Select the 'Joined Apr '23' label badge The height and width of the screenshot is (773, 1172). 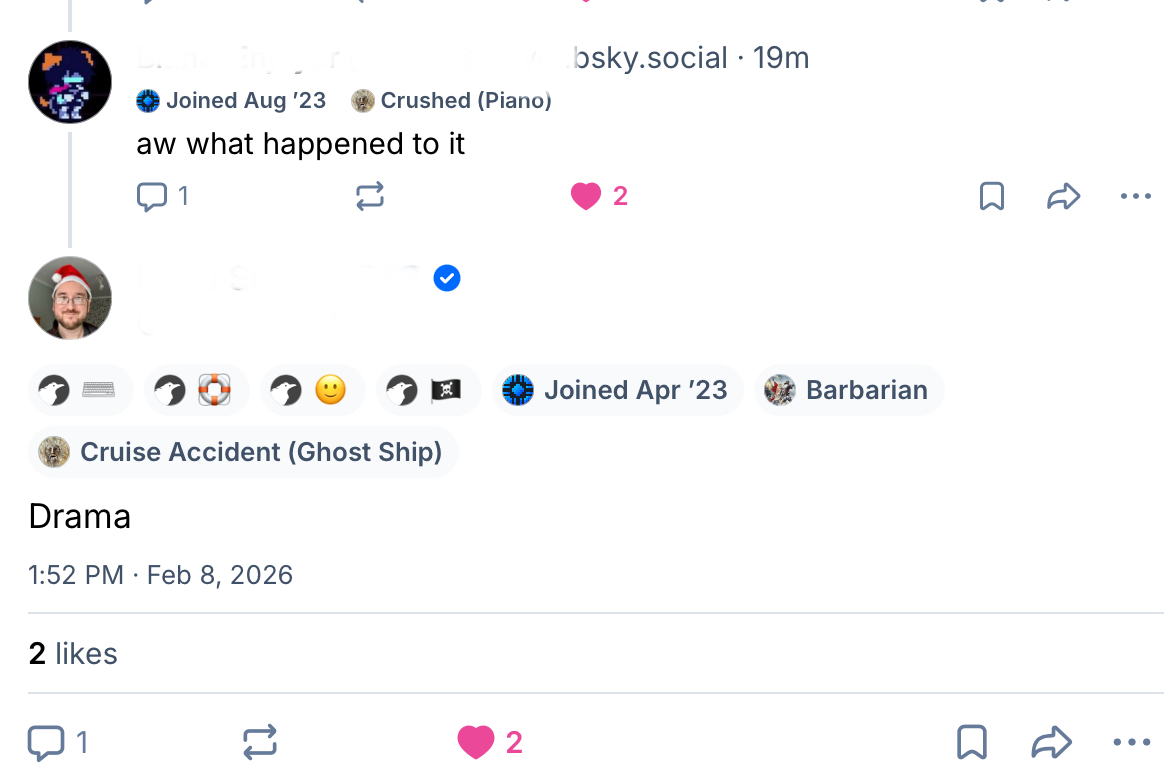pyautogui.click(x=617, y=390)
